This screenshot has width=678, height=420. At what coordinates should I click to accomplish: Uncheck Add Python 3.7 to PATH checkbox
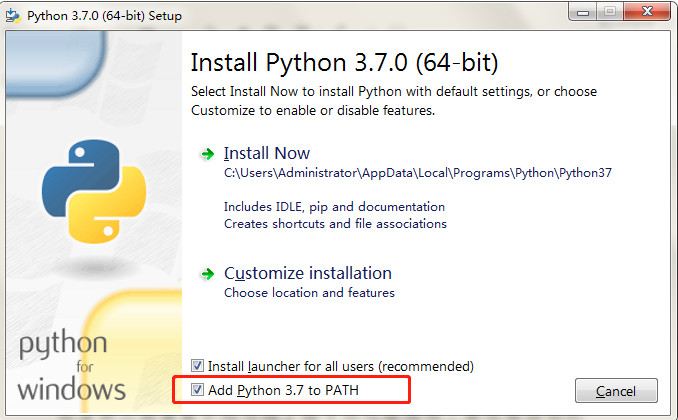[197, 390]
